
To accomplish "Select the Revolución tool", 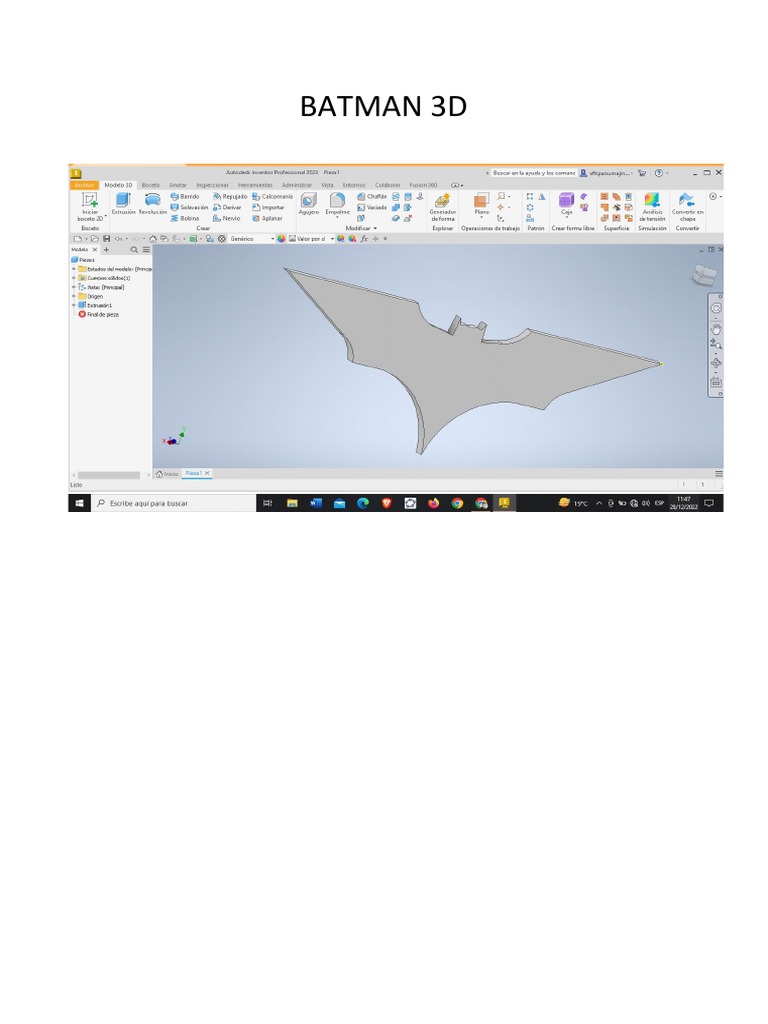I will (x=152, y=203).
